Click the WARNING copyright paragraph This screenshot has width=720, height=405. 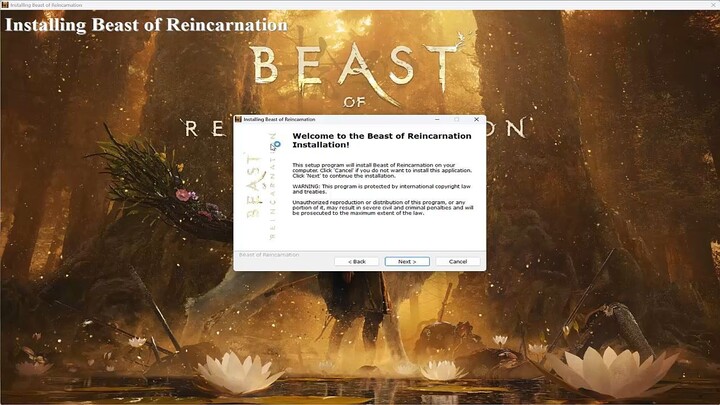[x=381, y=189]
